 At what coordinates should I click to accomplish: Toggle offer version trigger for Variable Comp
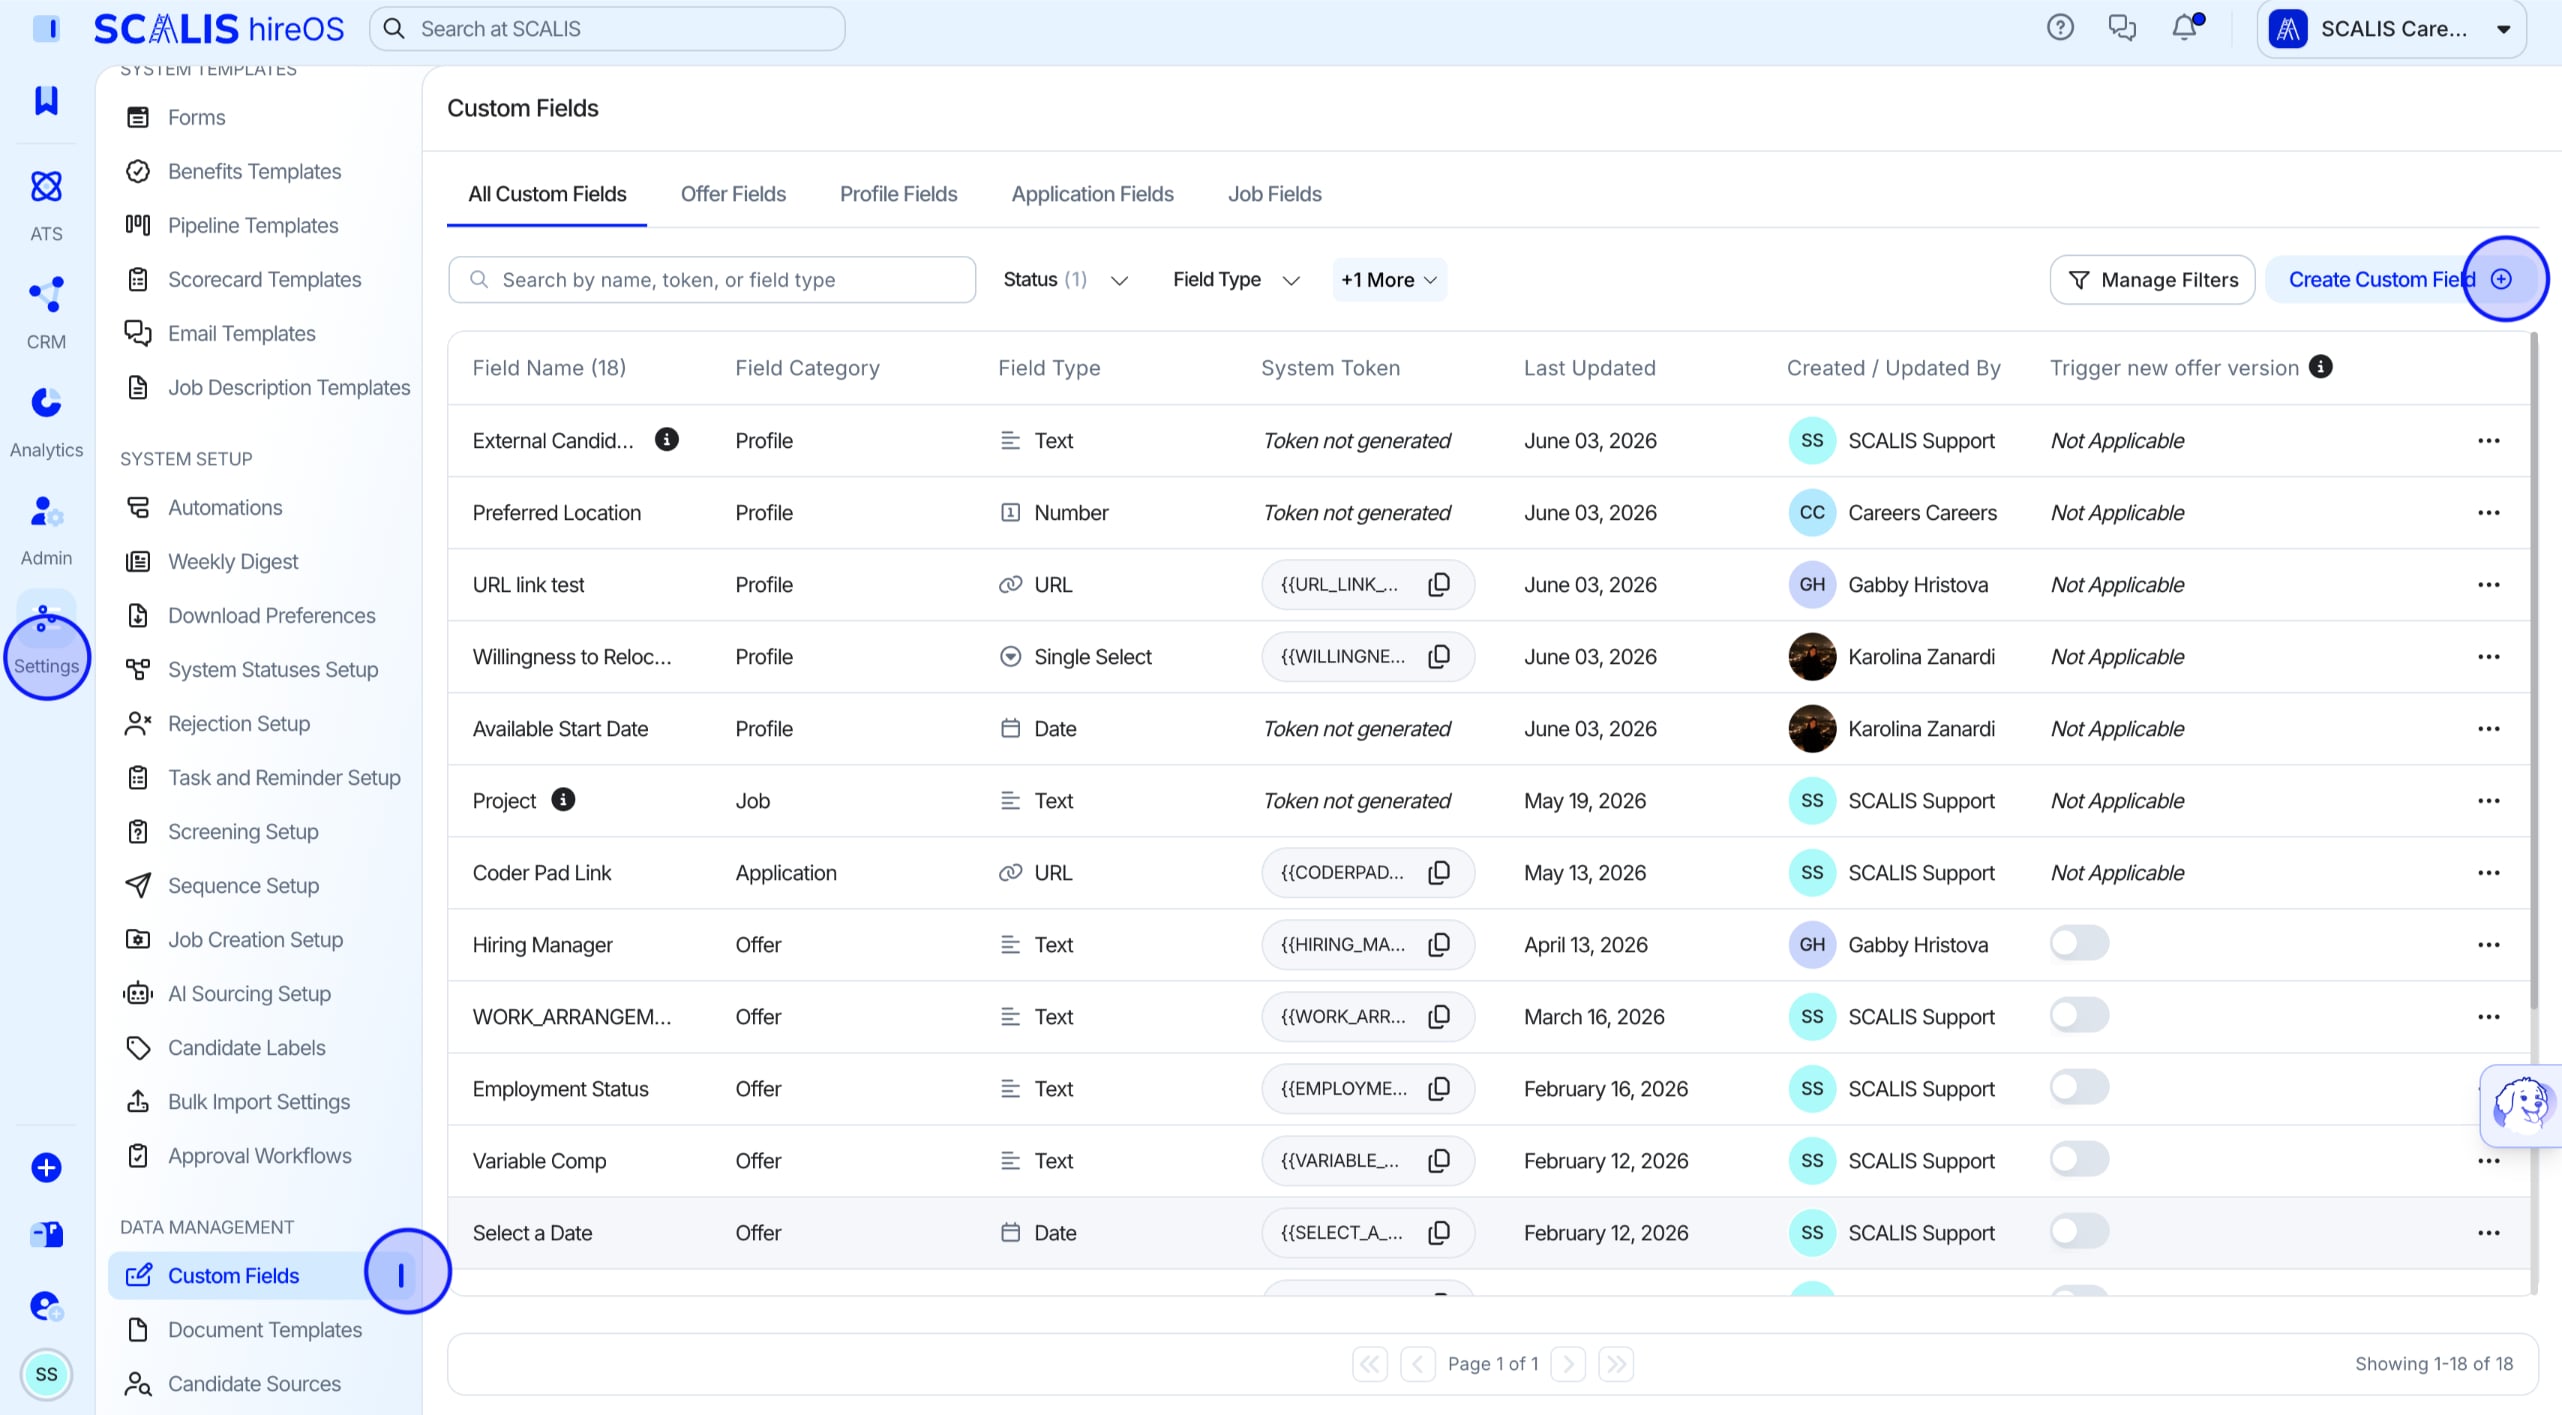tap(2079, 1158)
